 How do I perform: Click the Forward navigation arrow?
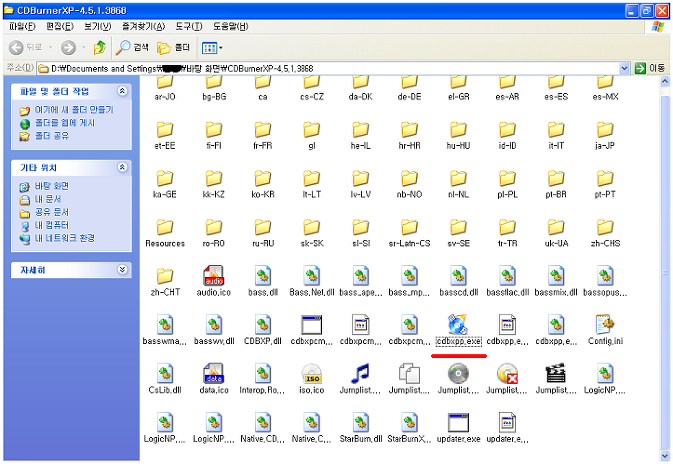point(68,47)
